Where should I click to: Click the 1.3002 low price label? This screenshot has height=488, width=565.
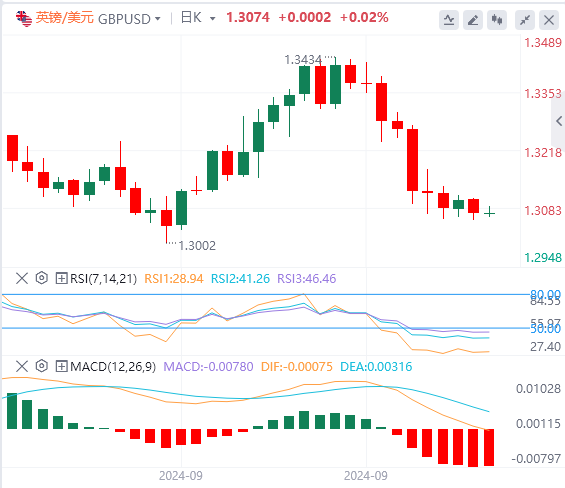(x=197, y=246)
